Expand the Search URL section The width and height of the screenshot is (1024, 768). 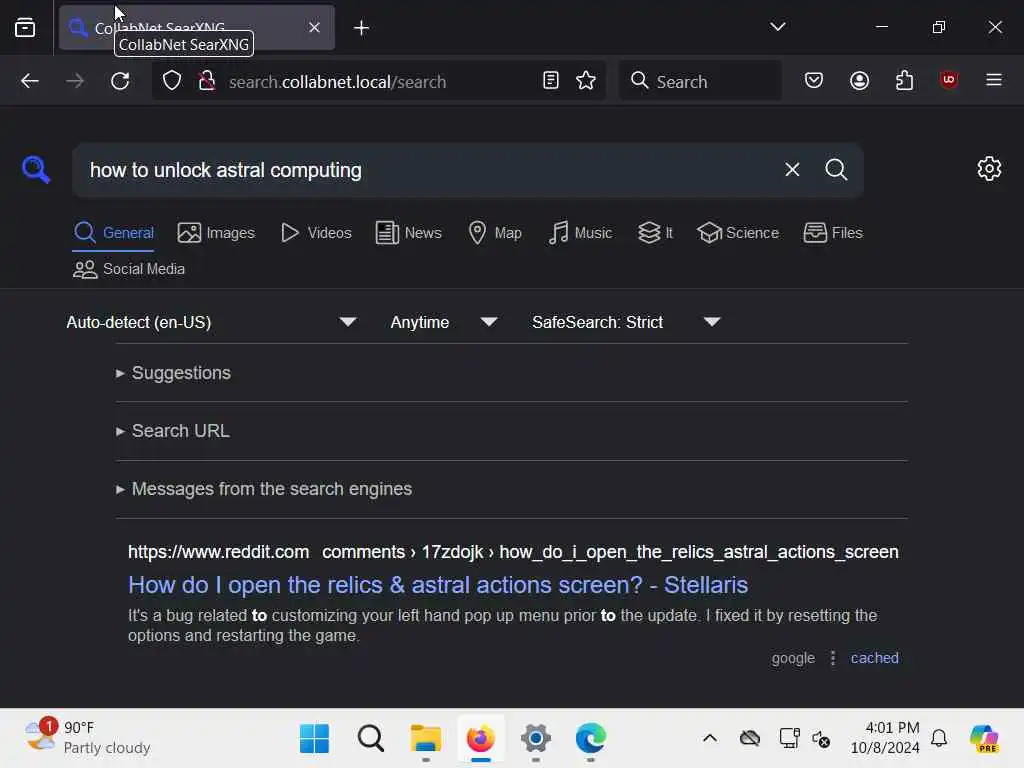click(x=173, y=431)
